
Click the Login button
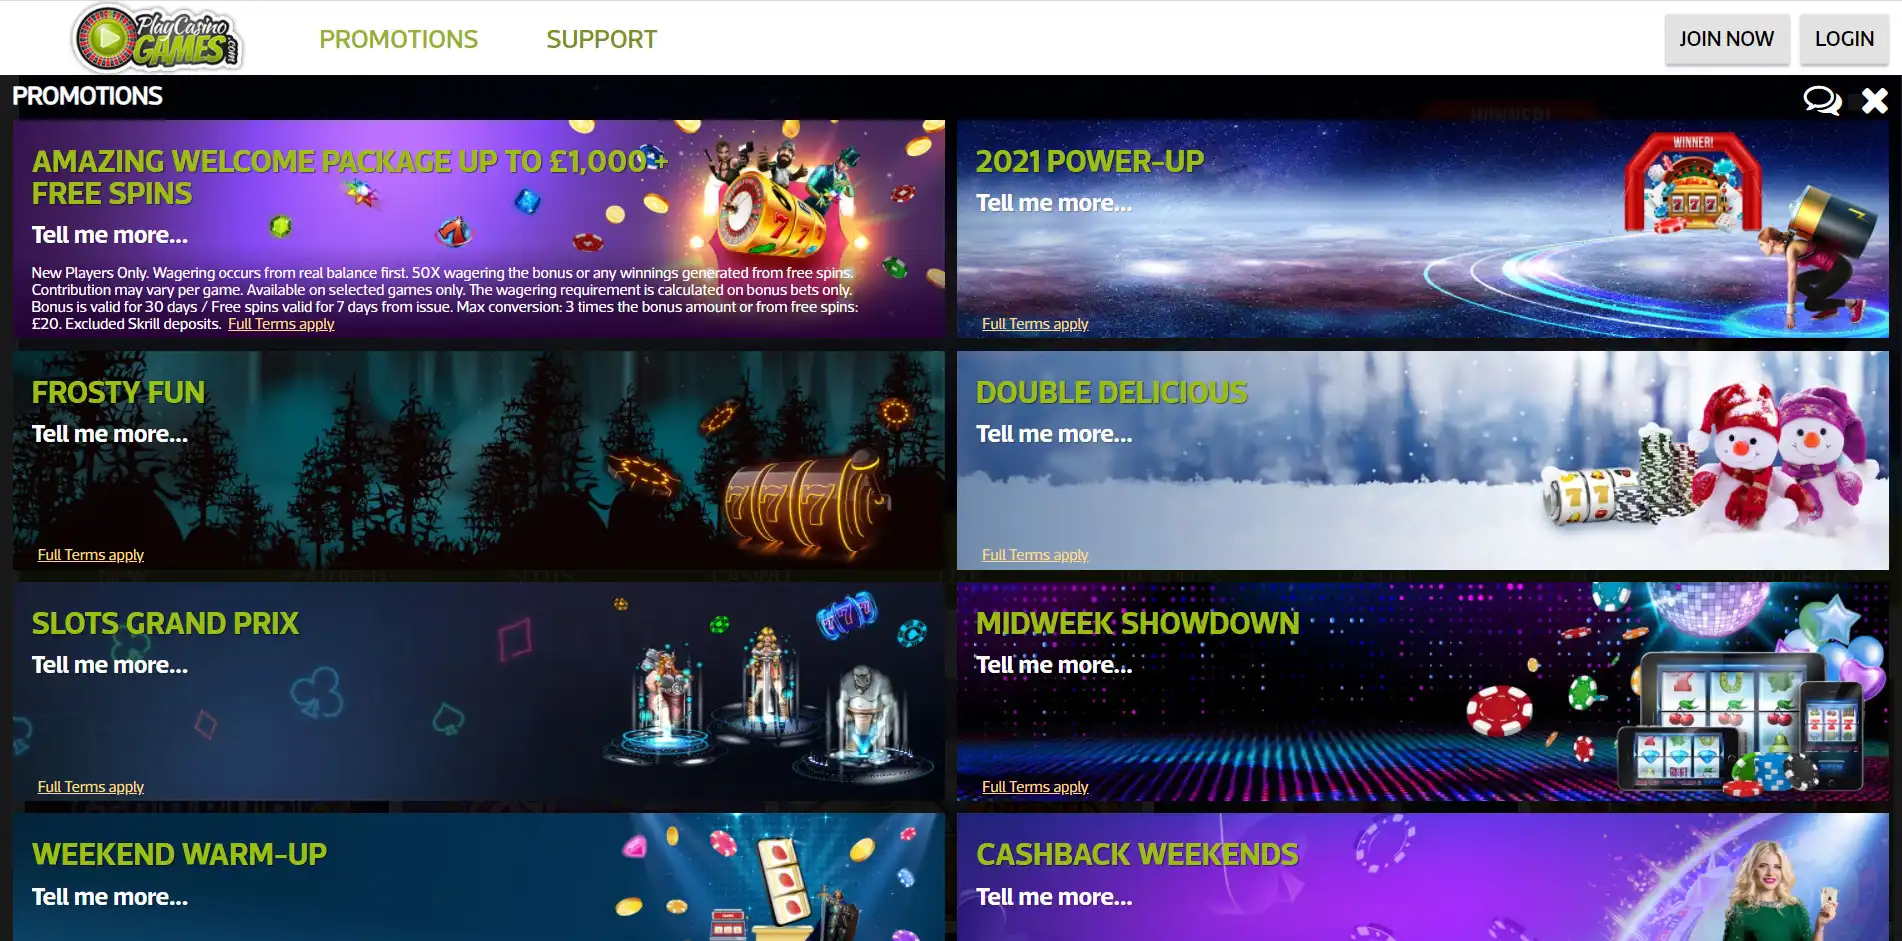tap(1844, 39)
